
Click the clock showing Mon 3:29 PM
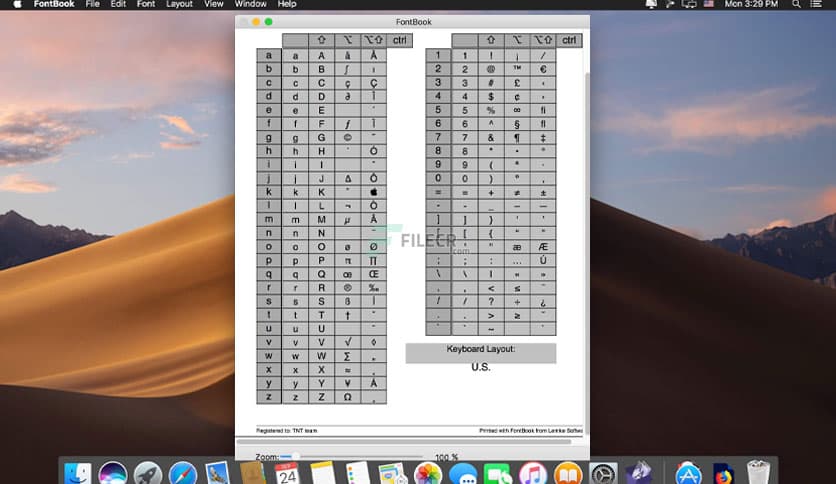click(x=751, y=4)
